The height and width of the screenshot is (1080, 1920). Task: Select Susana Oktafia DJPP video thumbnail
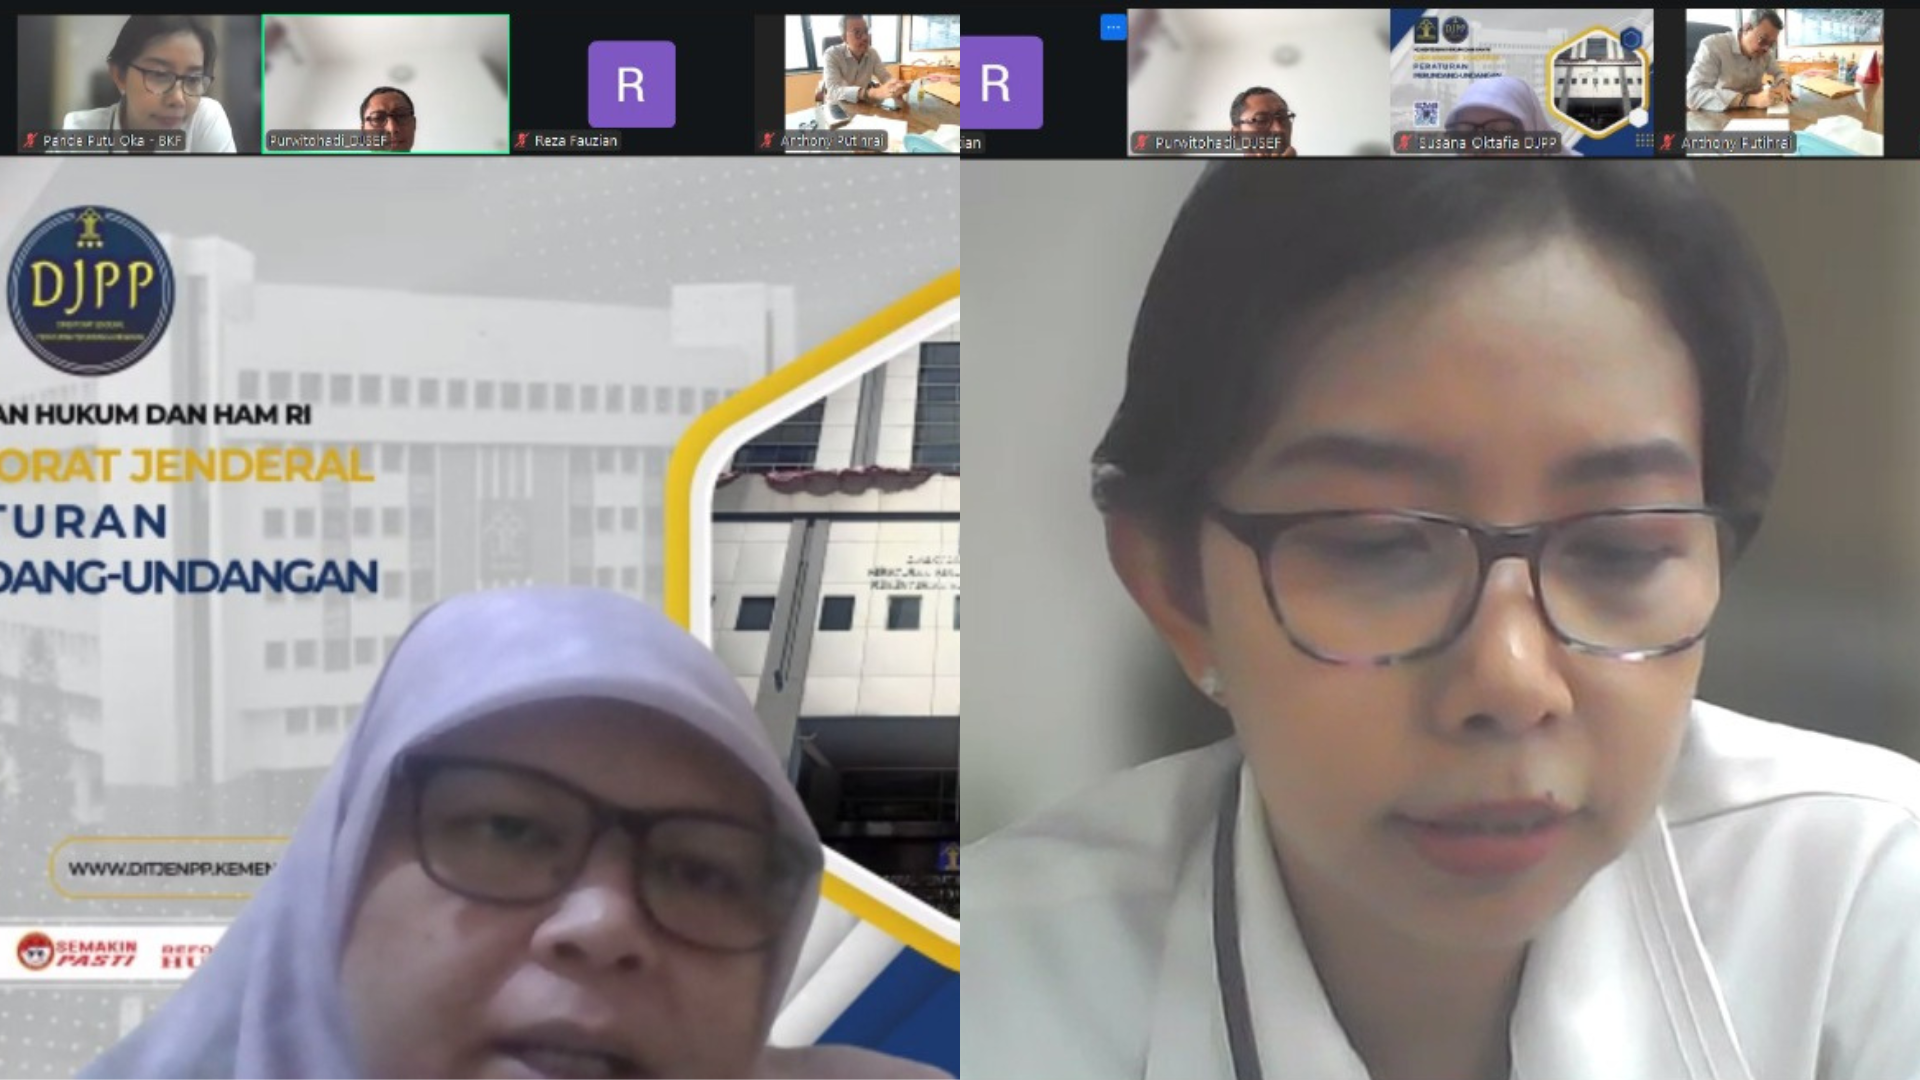point(1521,83)
